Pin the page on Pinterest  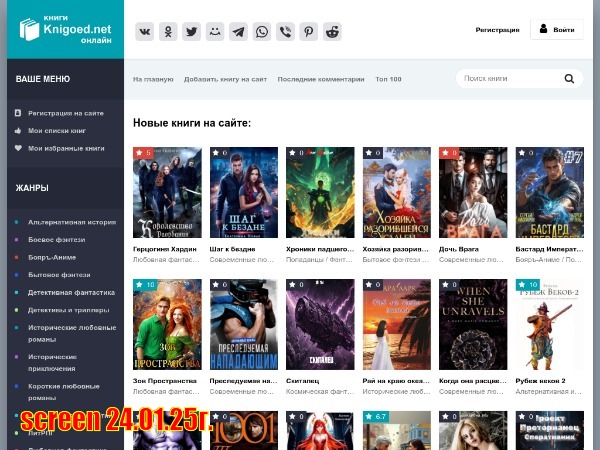coord(309,31)
